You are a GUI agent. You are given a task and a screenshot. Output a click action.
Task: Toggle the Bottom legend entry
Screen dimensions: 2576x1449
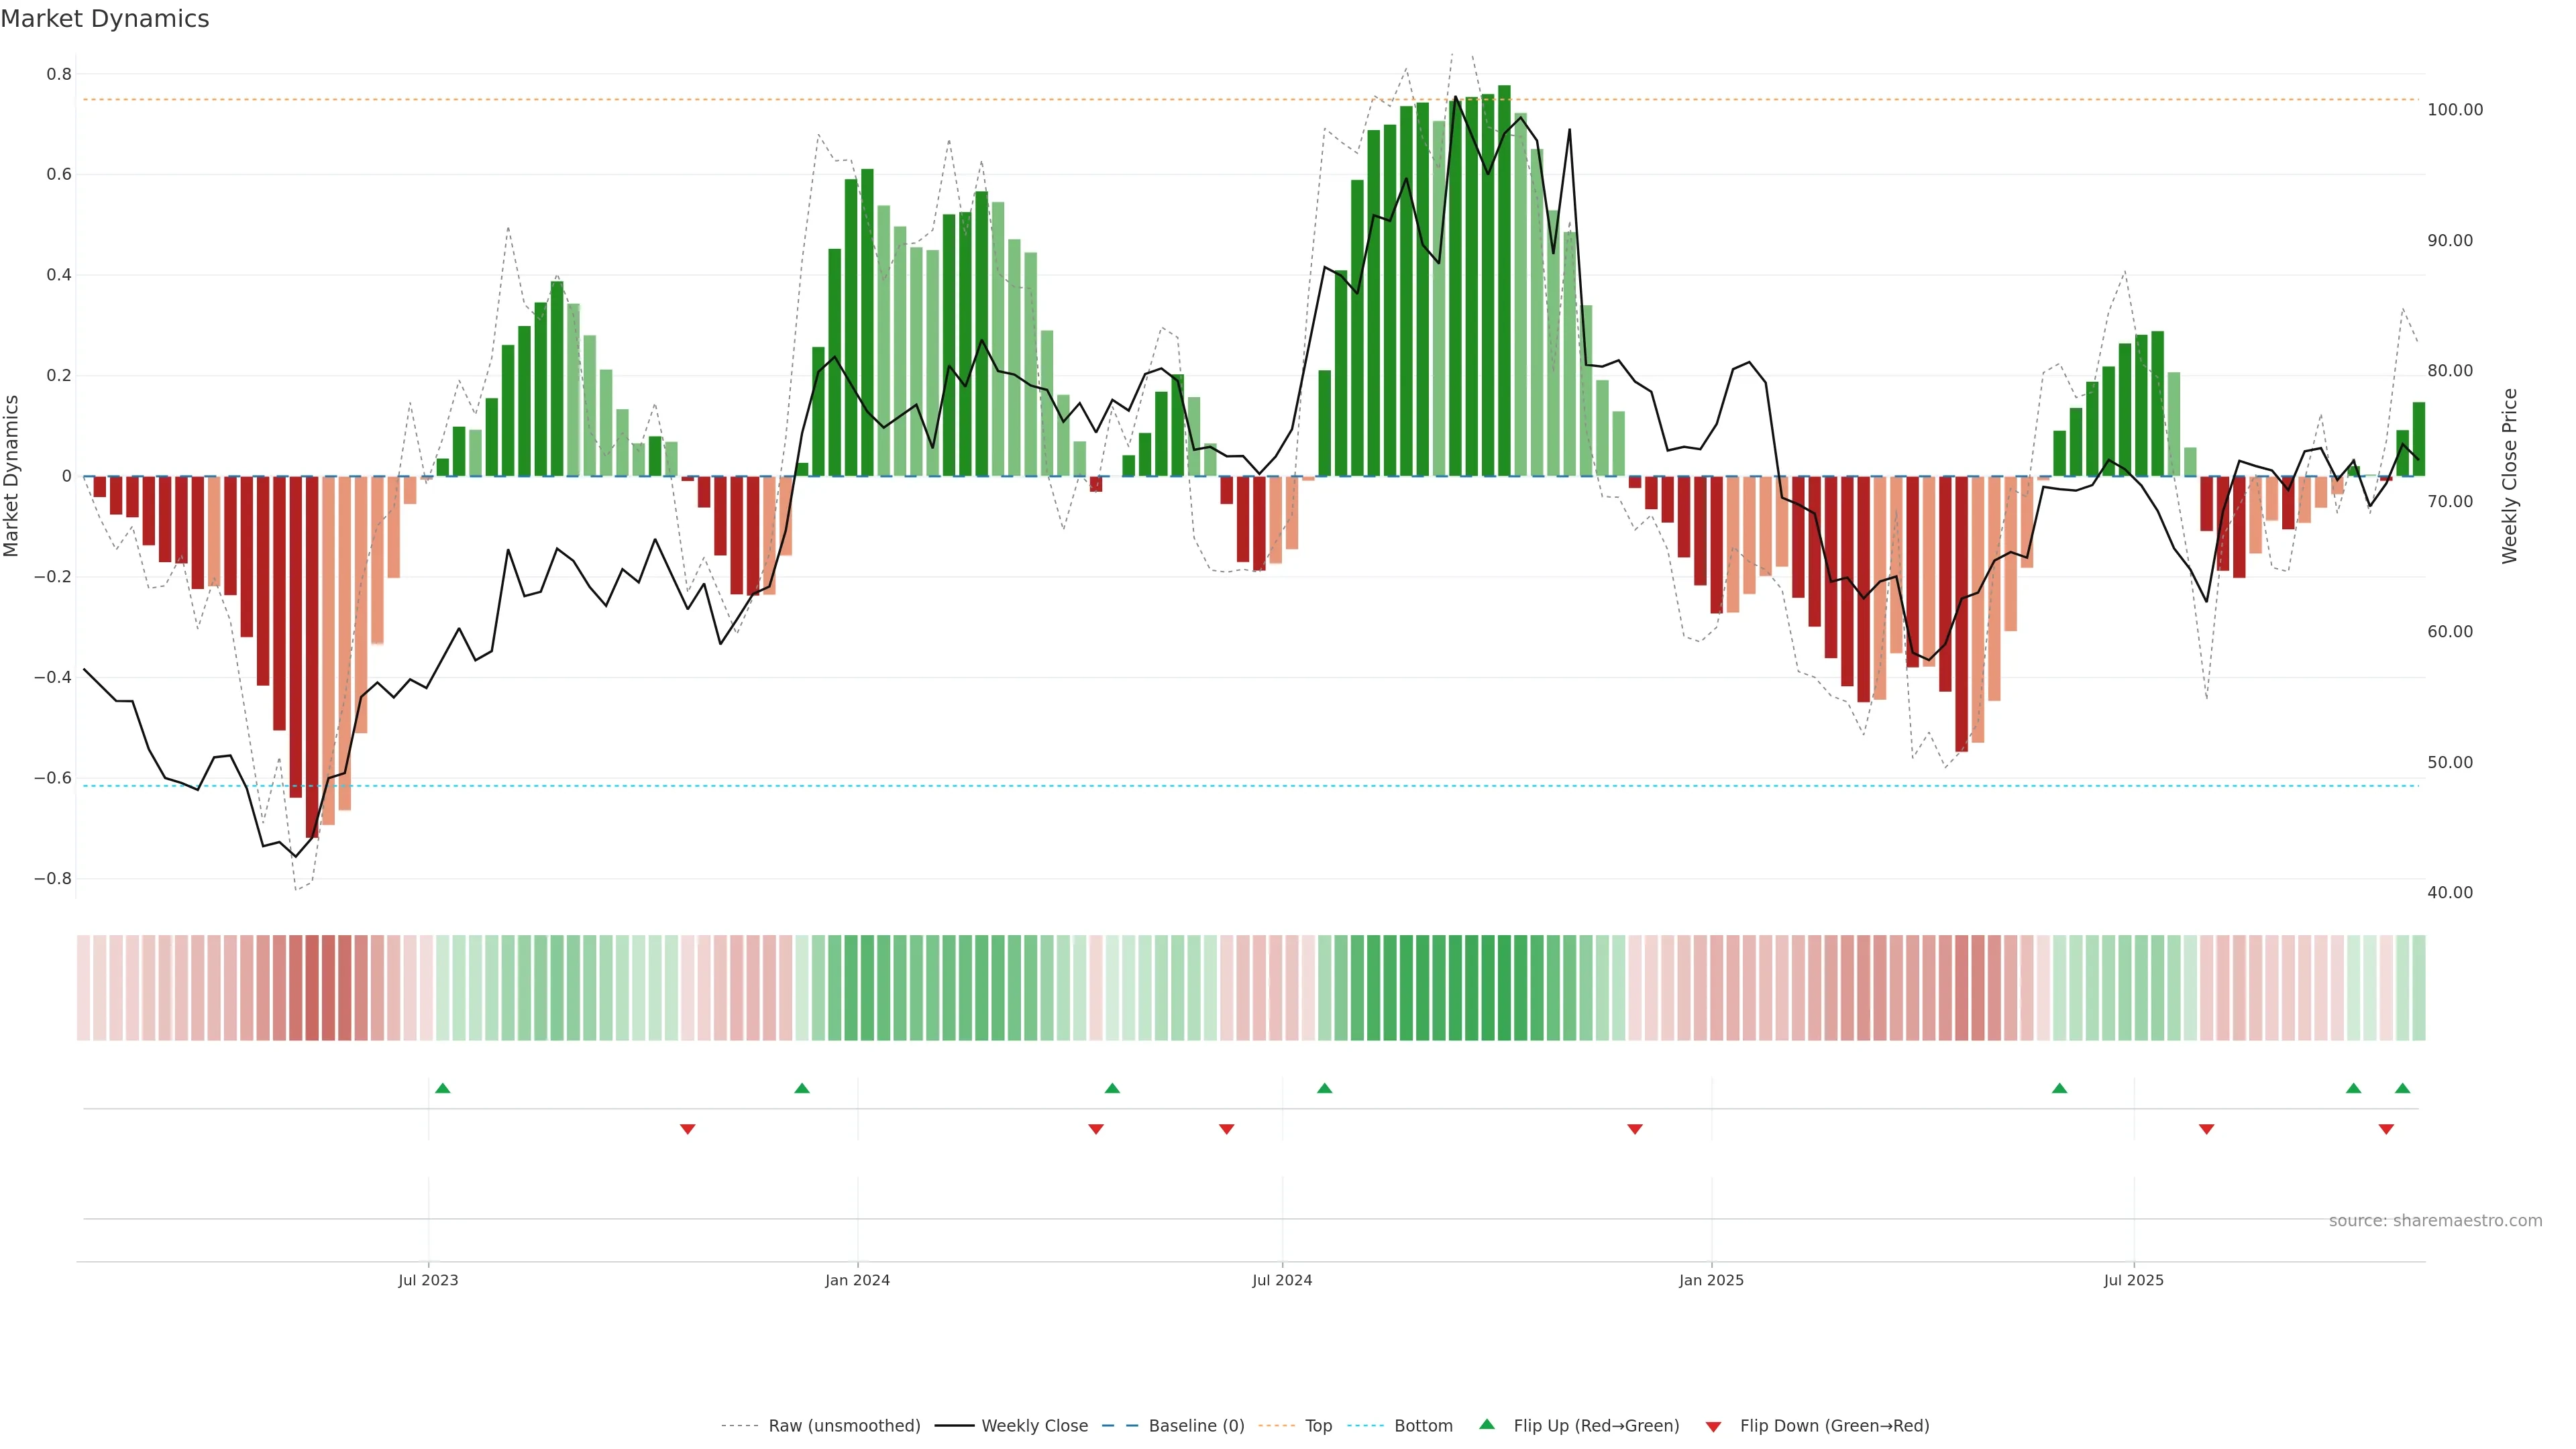click(x=1423, y=1426)
